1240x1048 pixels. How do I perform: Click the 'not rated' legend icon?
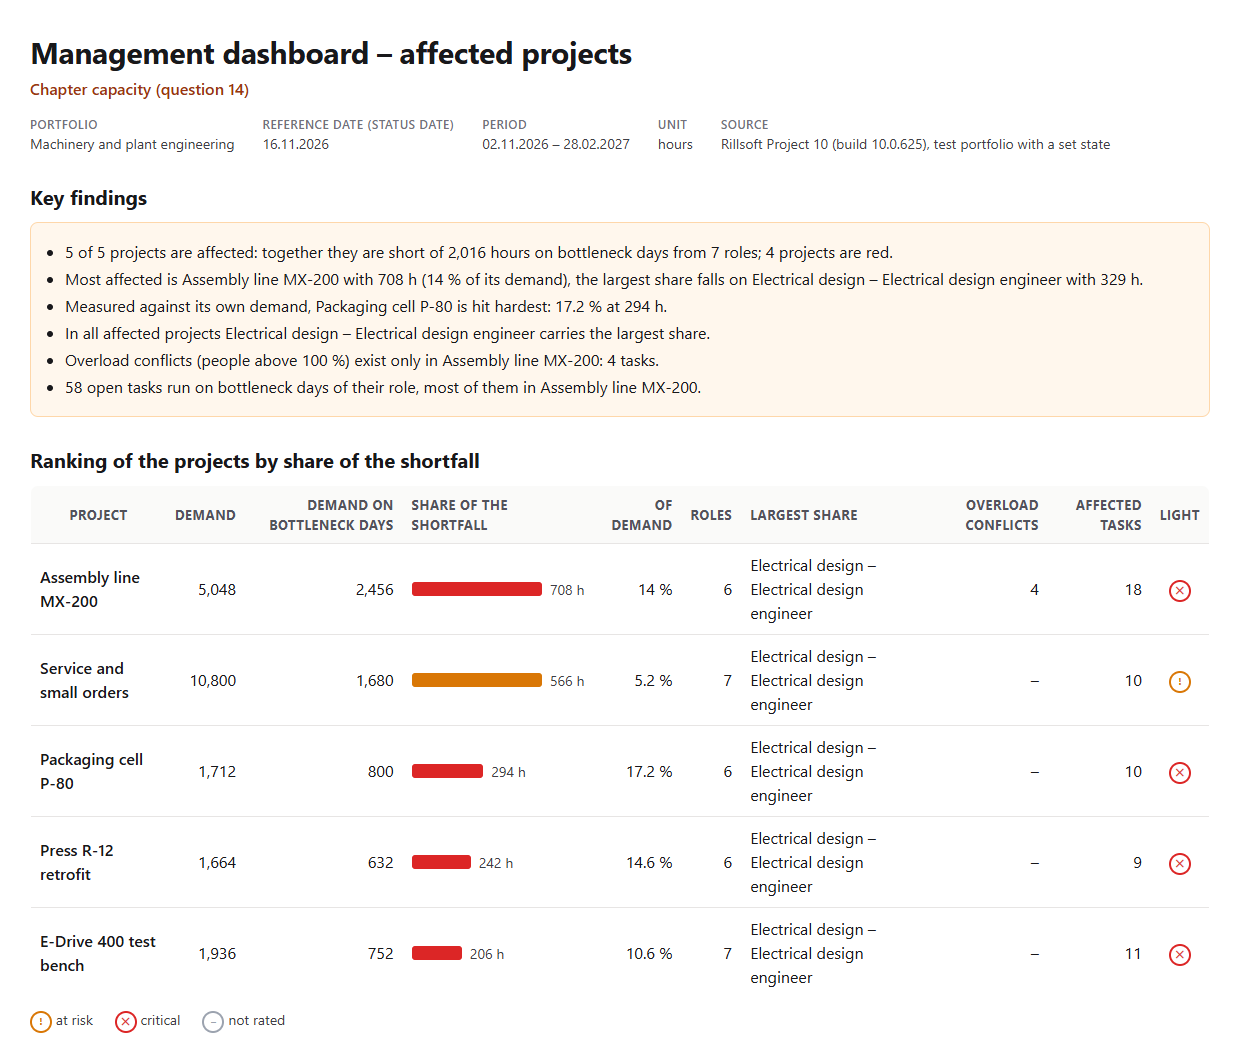tap(213, 1022)
